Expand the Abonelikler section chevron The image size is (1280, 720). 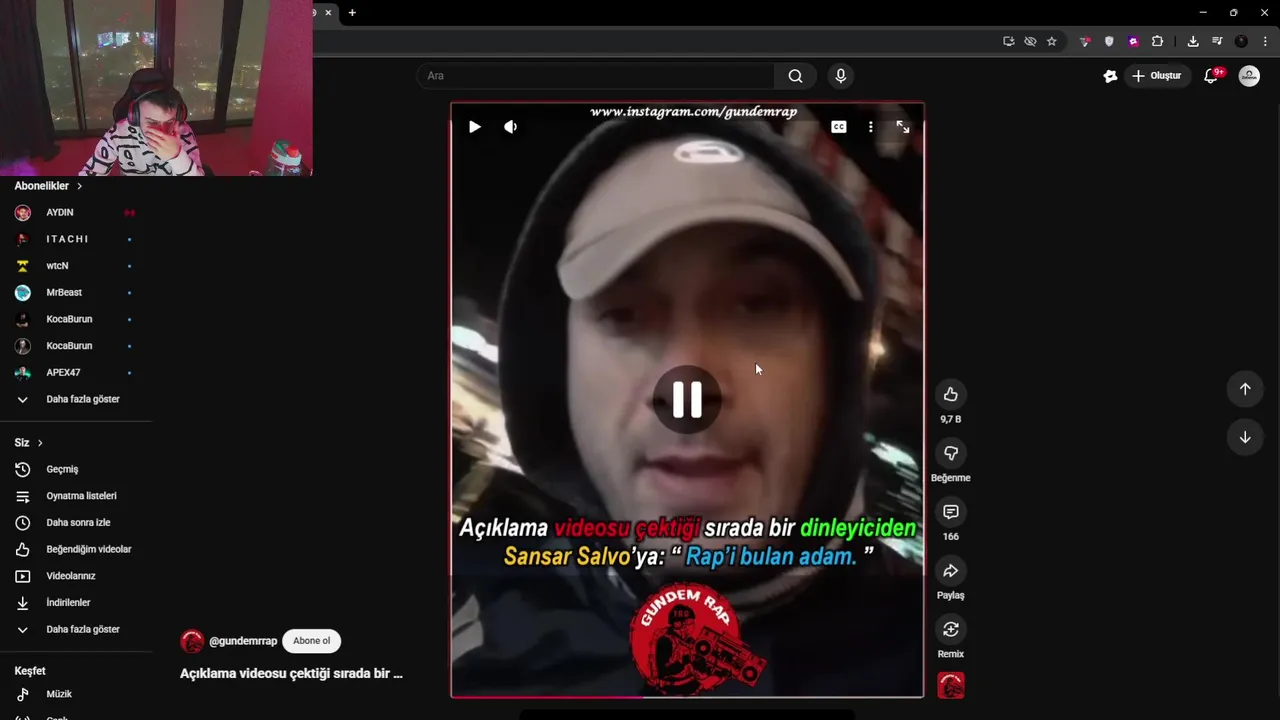tap(80, 186)
